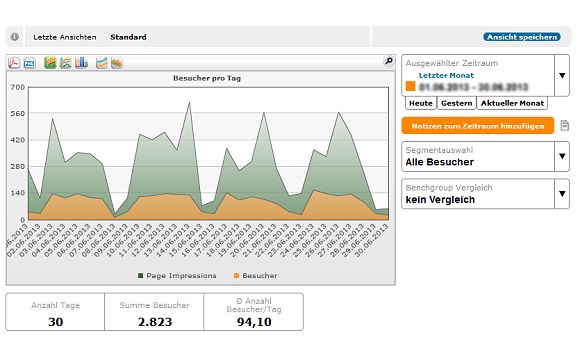Select the 30.06.2013 date axis label
Image resolution: width=580 pixels, height=360 pixels.
[371, 240]
